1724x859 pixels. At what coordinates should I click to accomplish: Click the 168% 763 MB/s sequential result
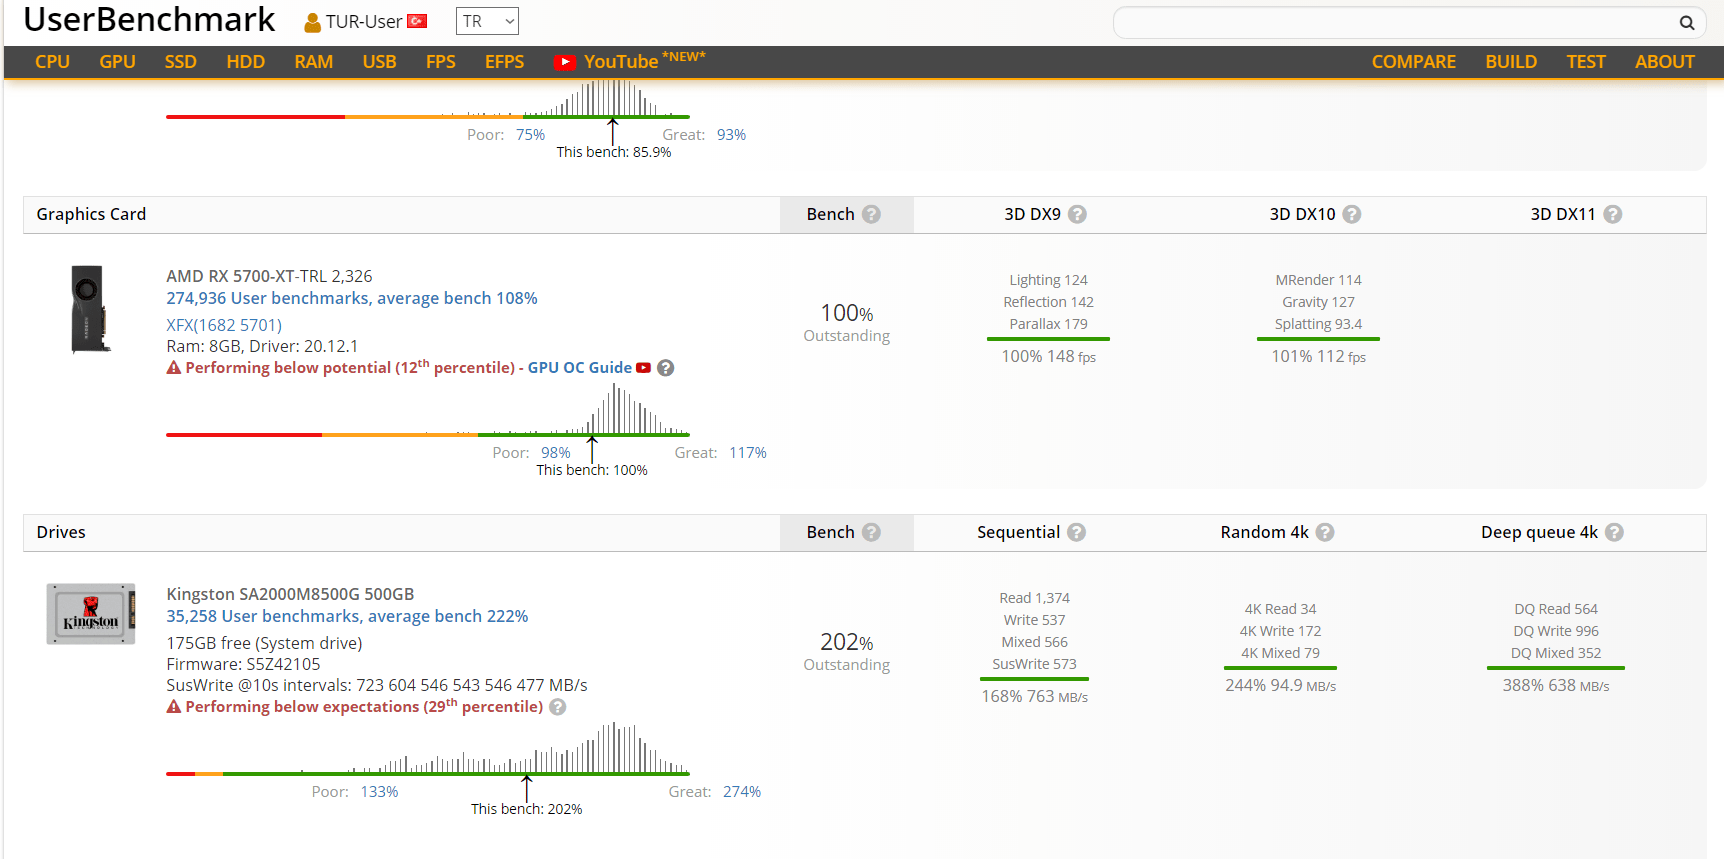pos(1035,697)
